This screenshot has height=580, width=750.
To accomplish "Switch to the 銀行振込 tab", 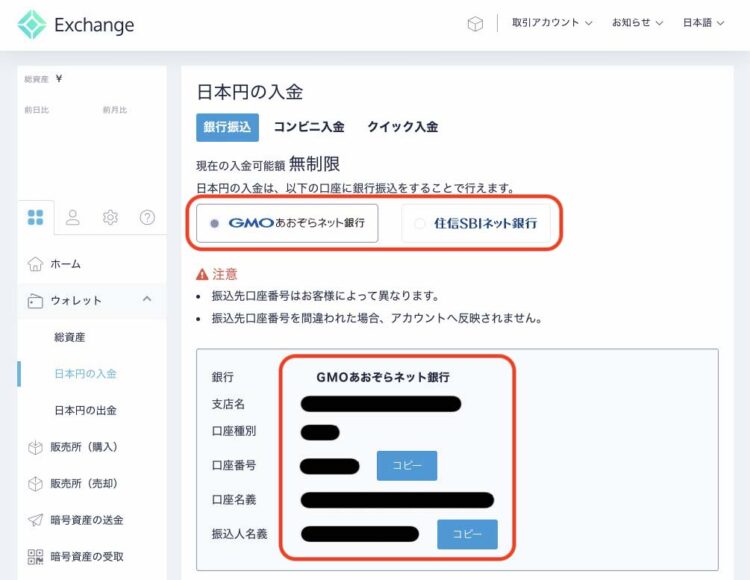I will 227,127.
